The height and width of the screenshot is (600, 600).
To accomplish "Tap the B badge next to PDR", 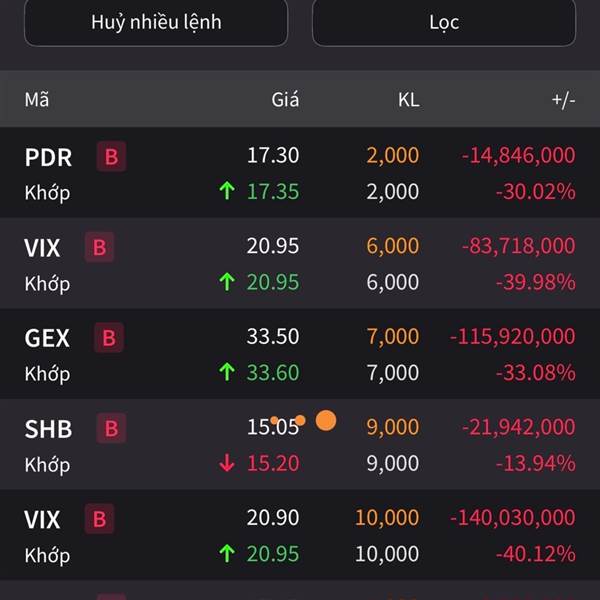I will click(111, 157).
